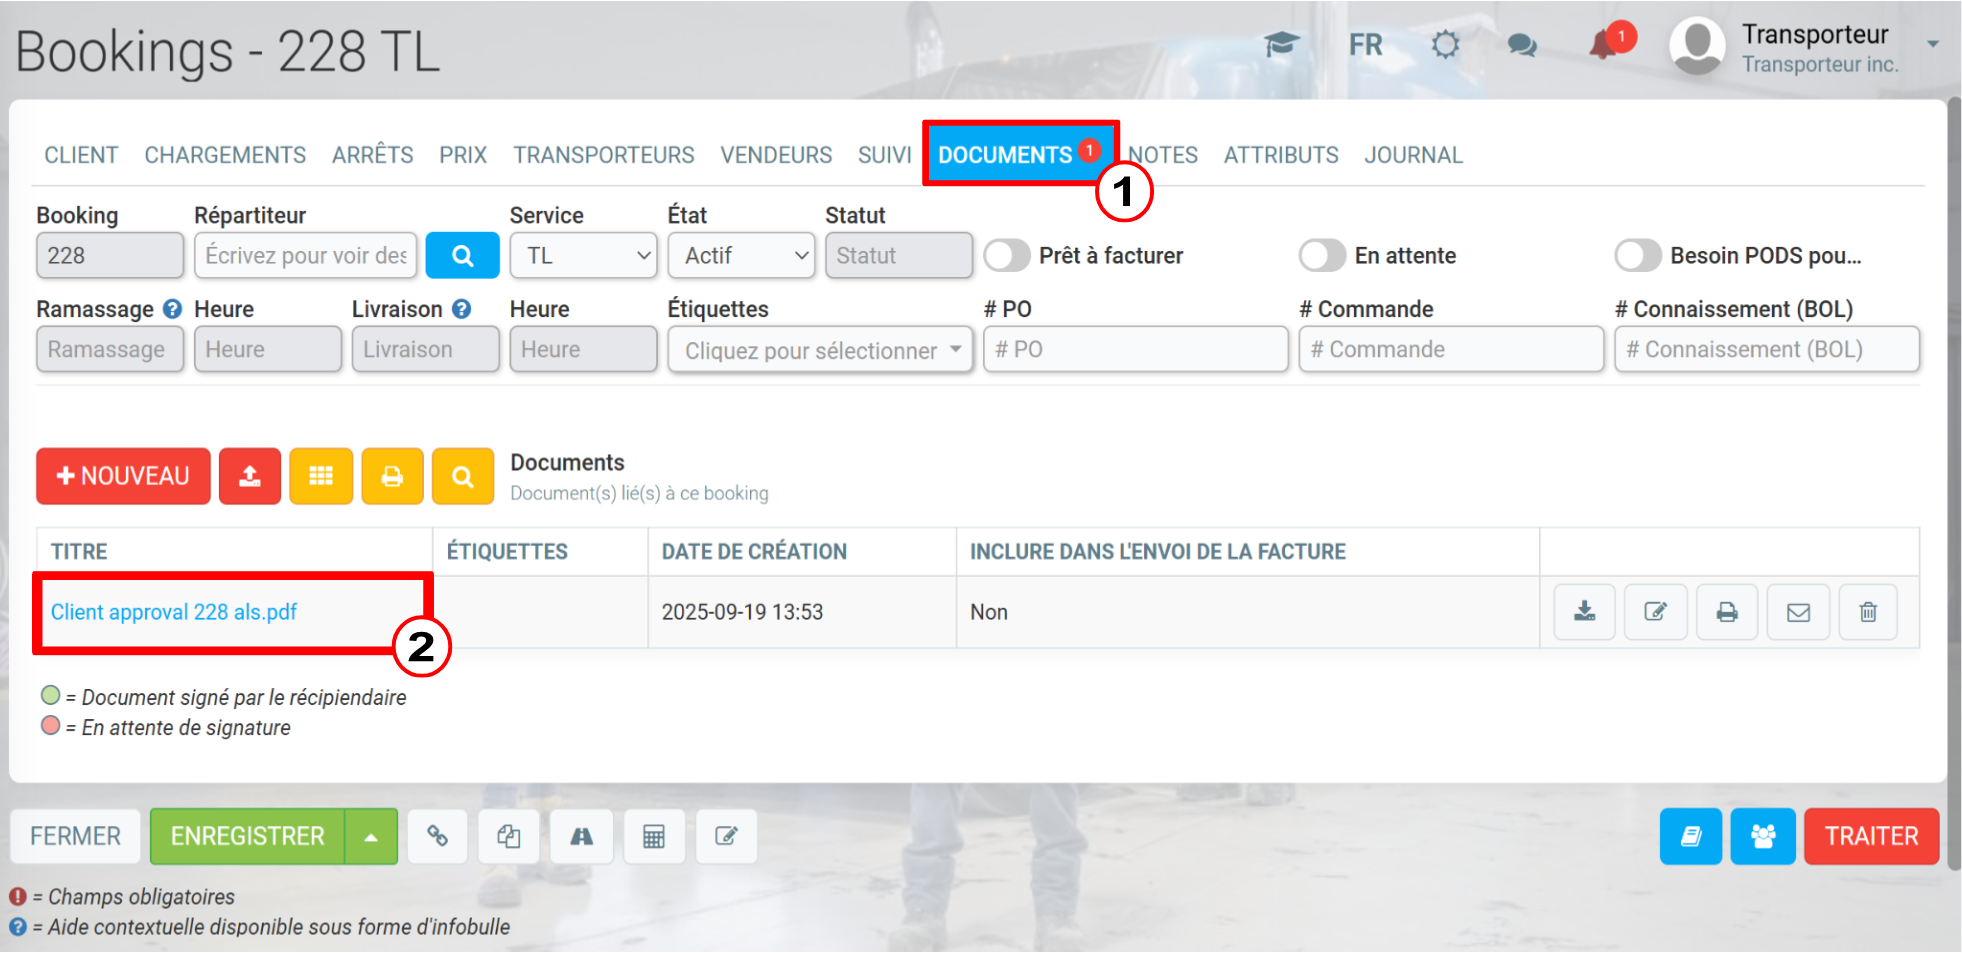
Task: Click the calculator icon in bottom toolbar
Action: [654, 836]
